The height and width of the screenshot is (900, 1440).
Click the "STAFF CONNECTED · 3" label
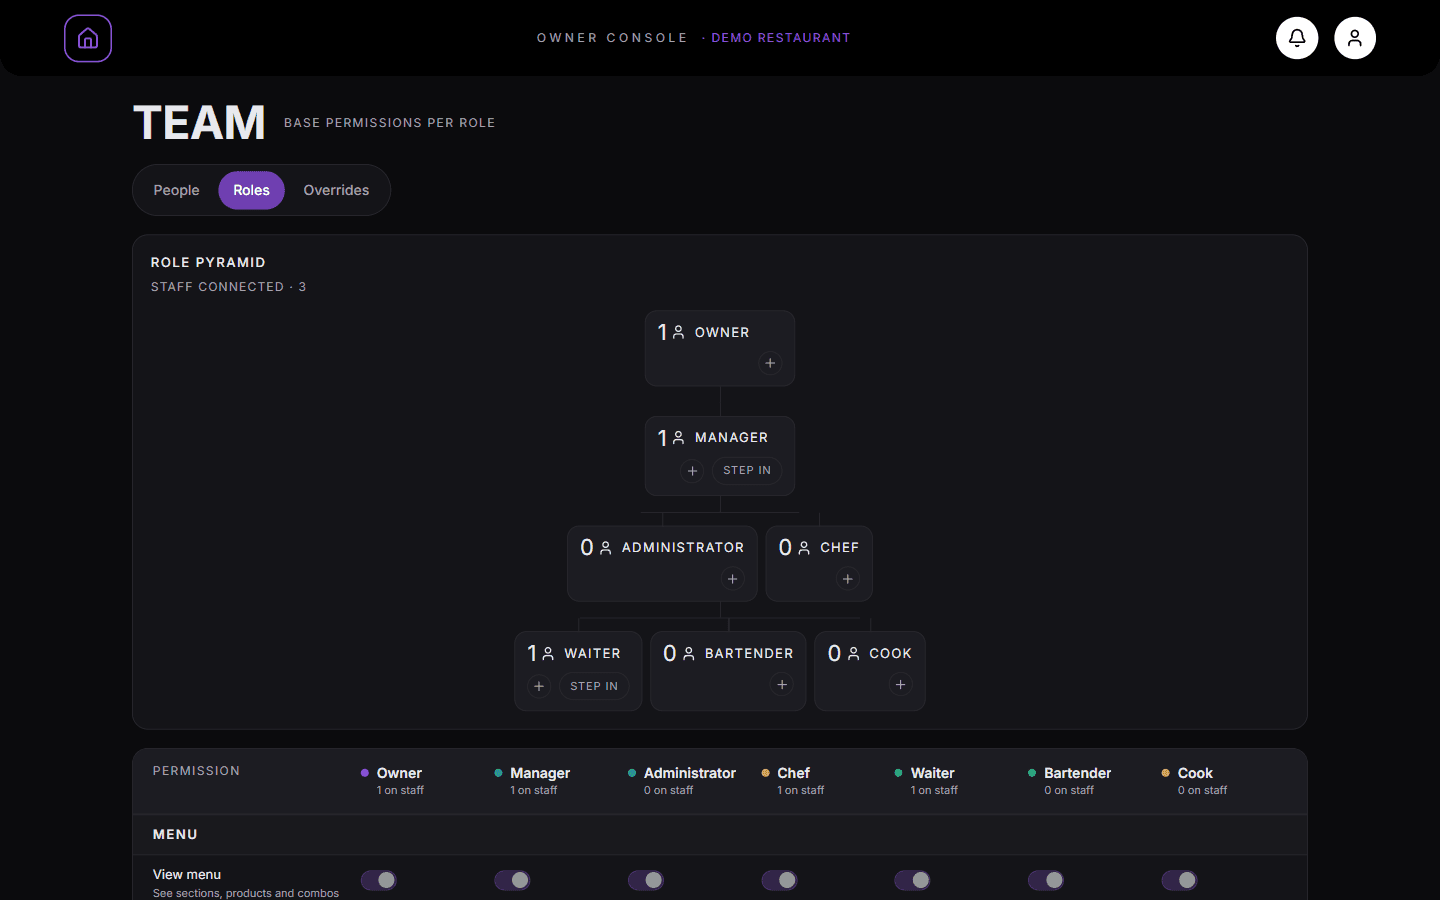(x=229, y=287)
